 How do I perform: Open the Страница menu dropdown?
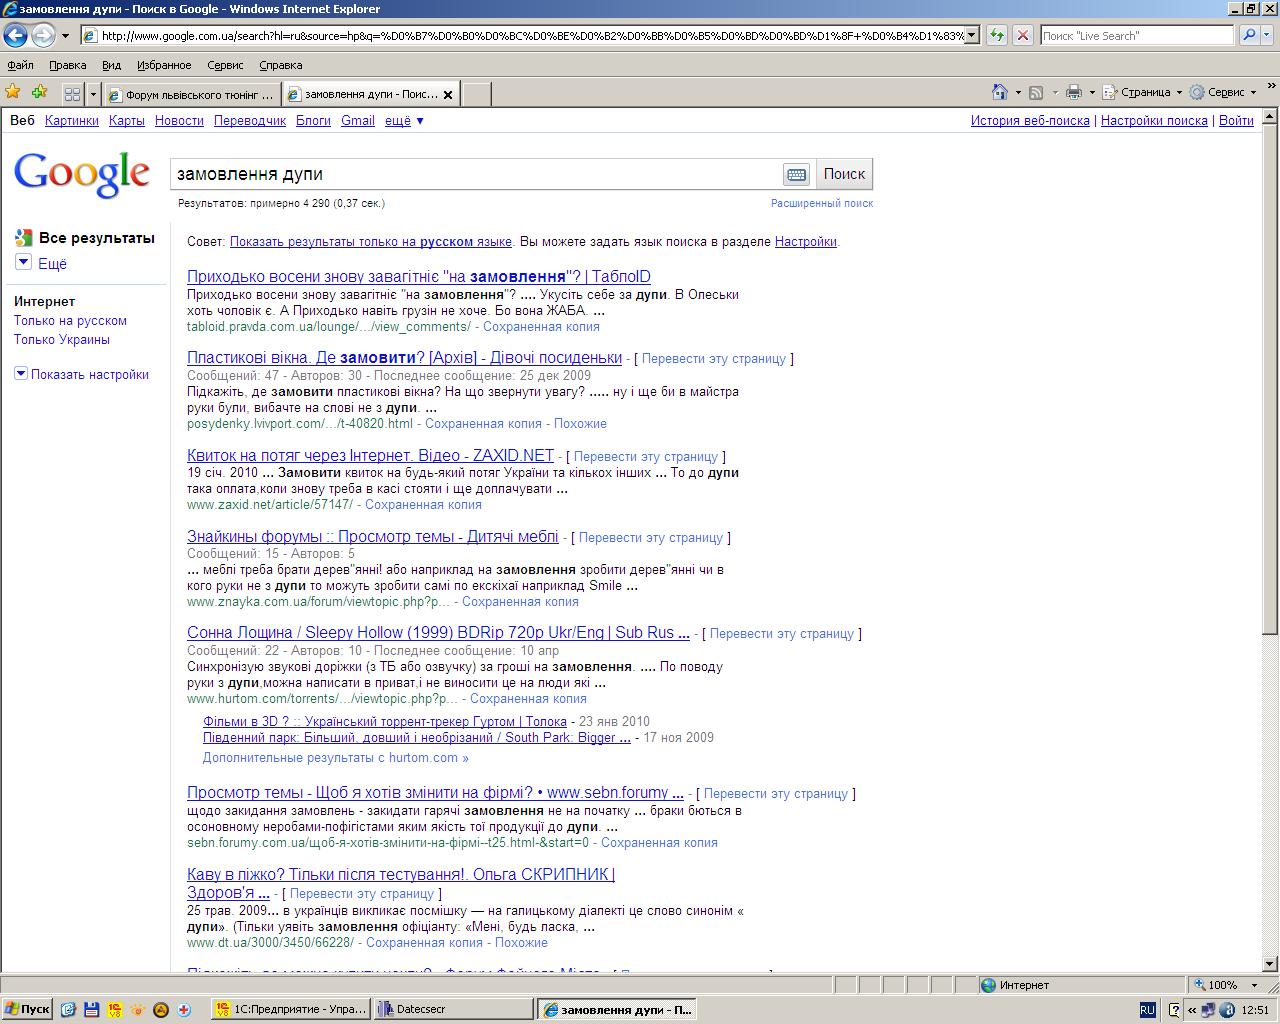pos(1143,92)
